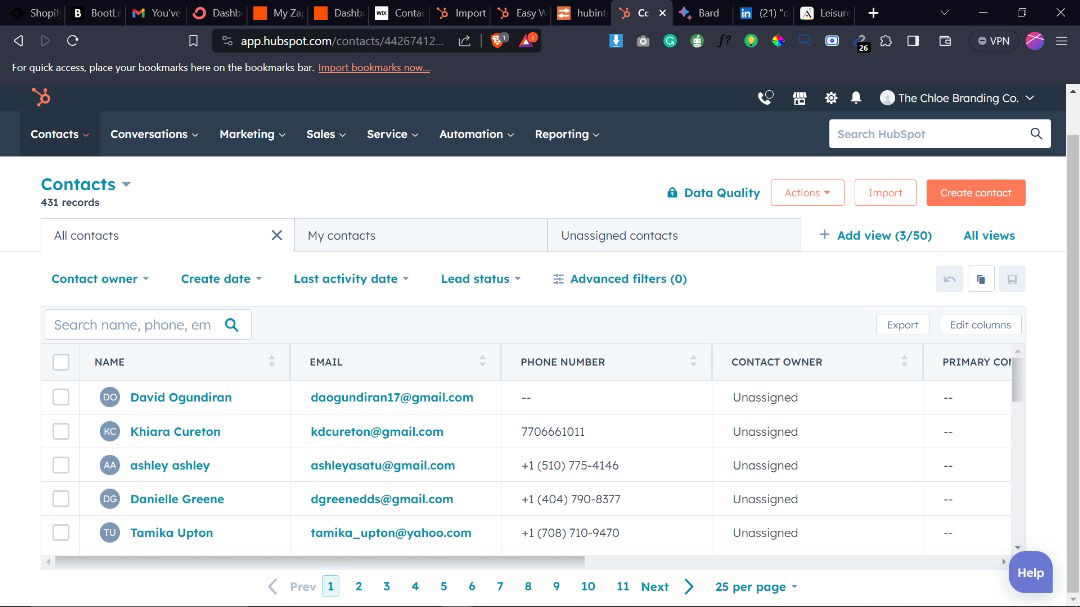1080x607 pixels.
Task: Click the HubSpot sprocket logo
Action: pos(41,97)
